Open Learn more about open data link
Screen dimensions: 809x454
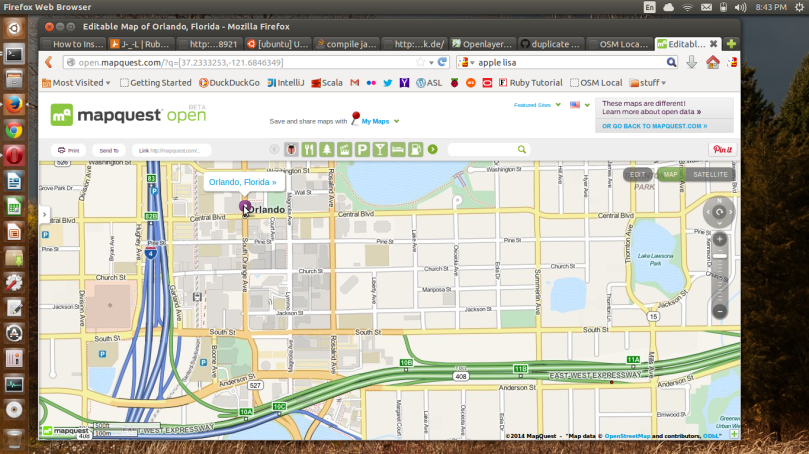point(651,112)
